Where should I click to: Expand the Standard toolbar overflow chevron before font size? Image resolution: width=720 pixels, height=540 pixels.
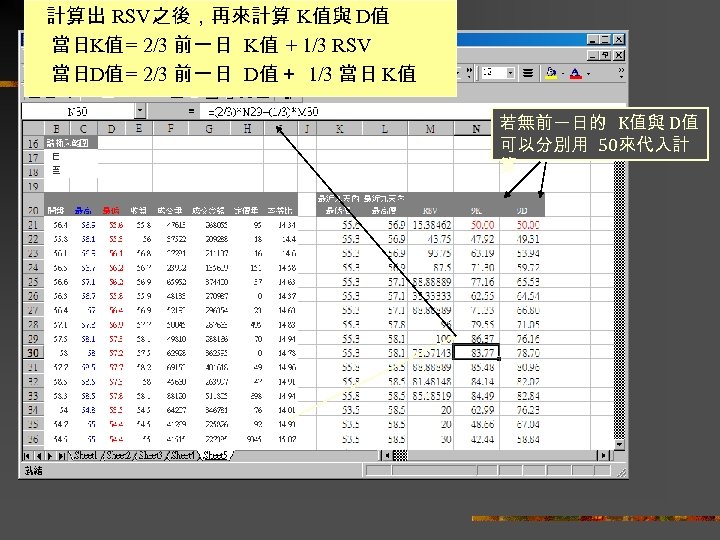(x=469, y=73)
